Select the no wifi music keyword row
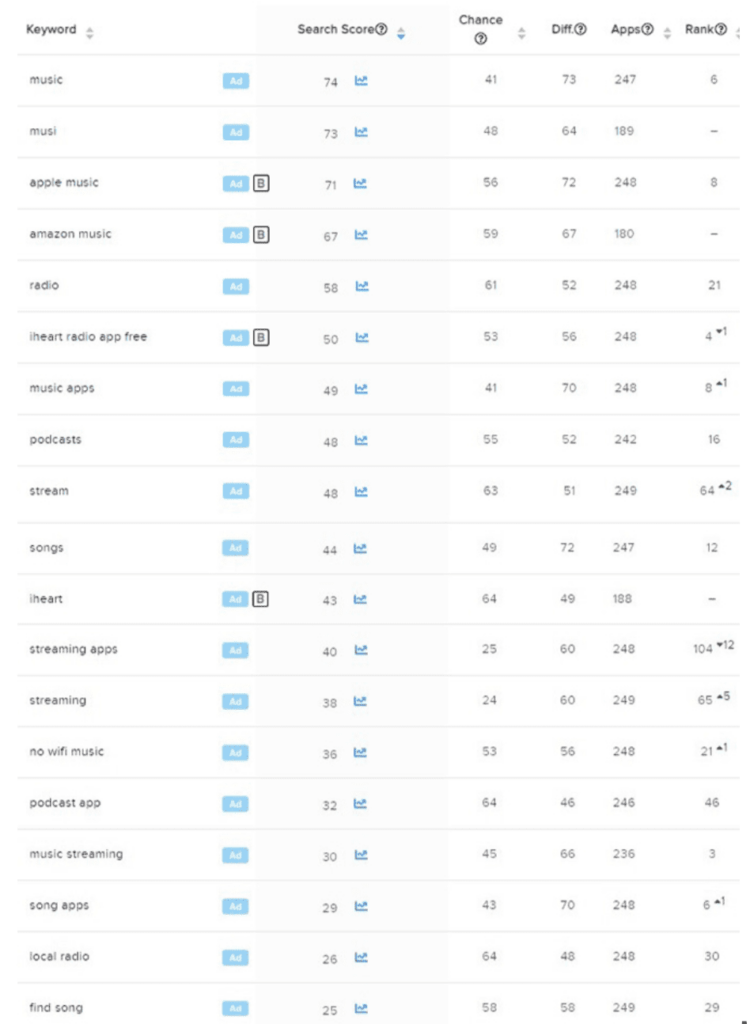Viewport: 750px width, 1024px height. coord(379,752)
